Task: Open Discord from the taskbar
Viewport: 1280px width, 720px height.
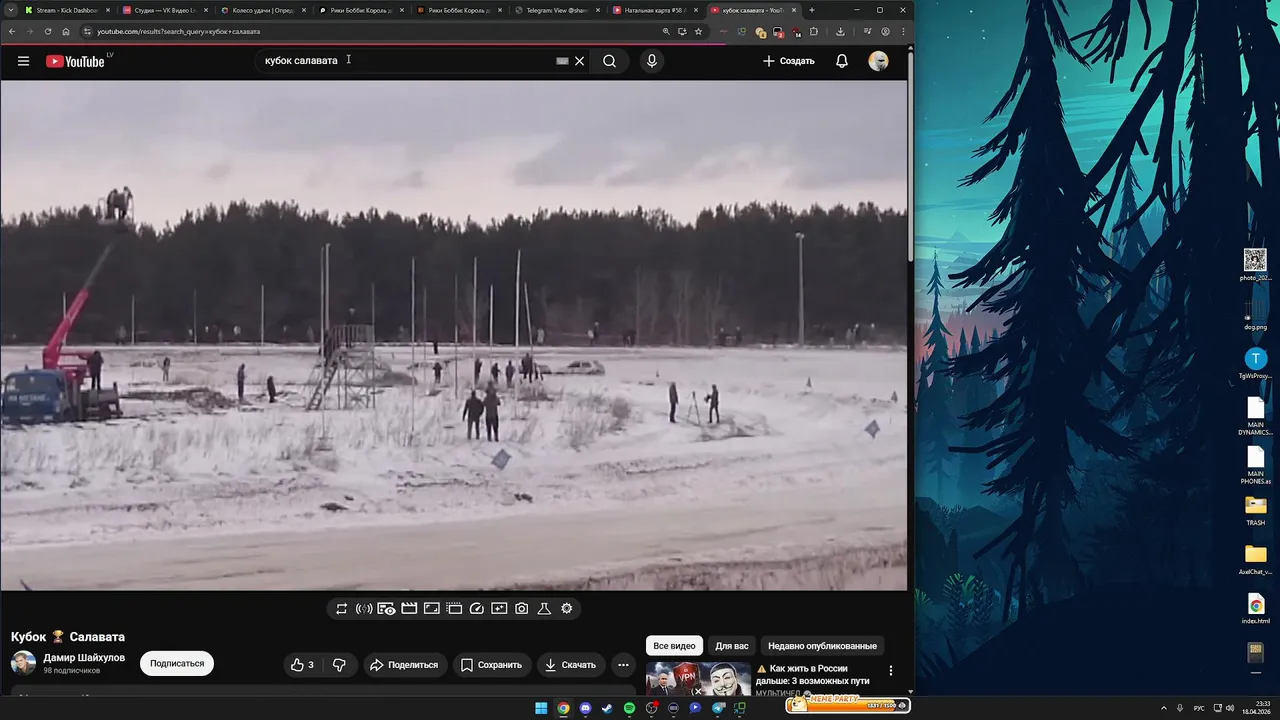Action: pyautogui.click(x=585, y=708)
